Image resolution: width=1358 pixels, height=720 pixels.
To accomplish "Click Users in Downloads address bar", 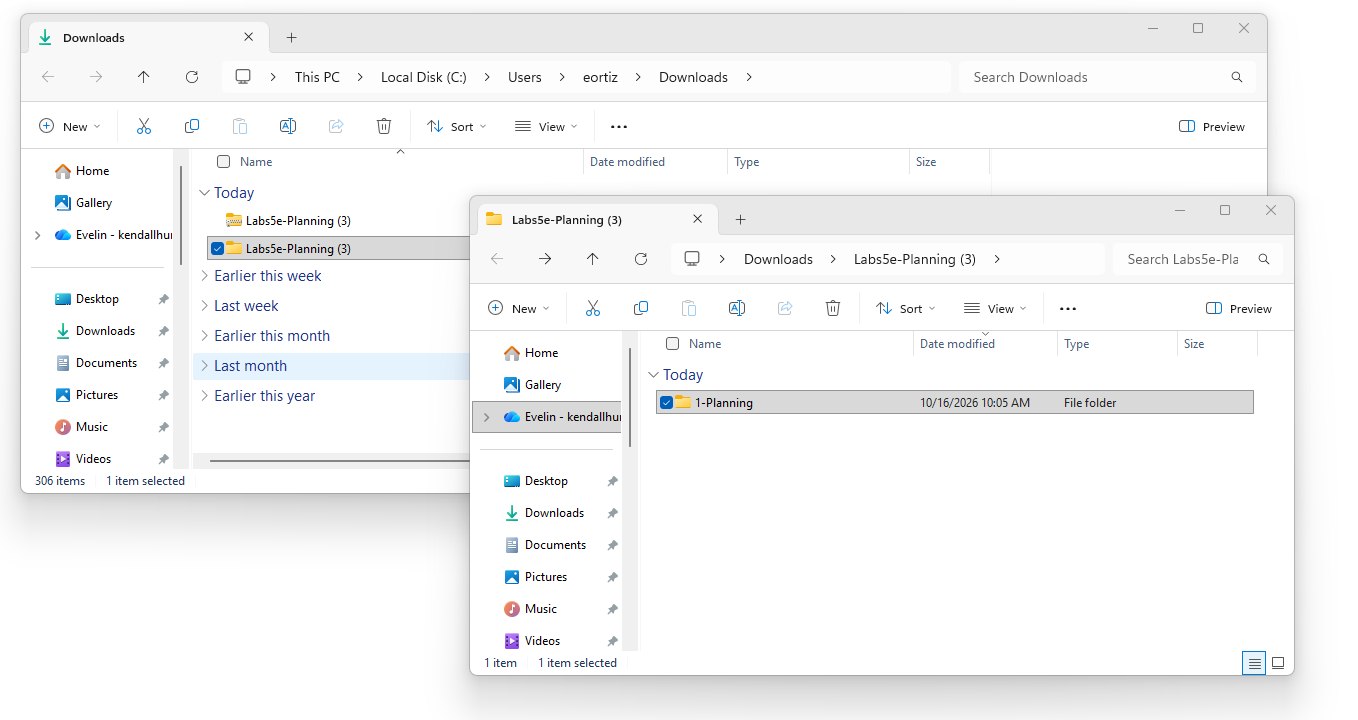I will point(525,77).
